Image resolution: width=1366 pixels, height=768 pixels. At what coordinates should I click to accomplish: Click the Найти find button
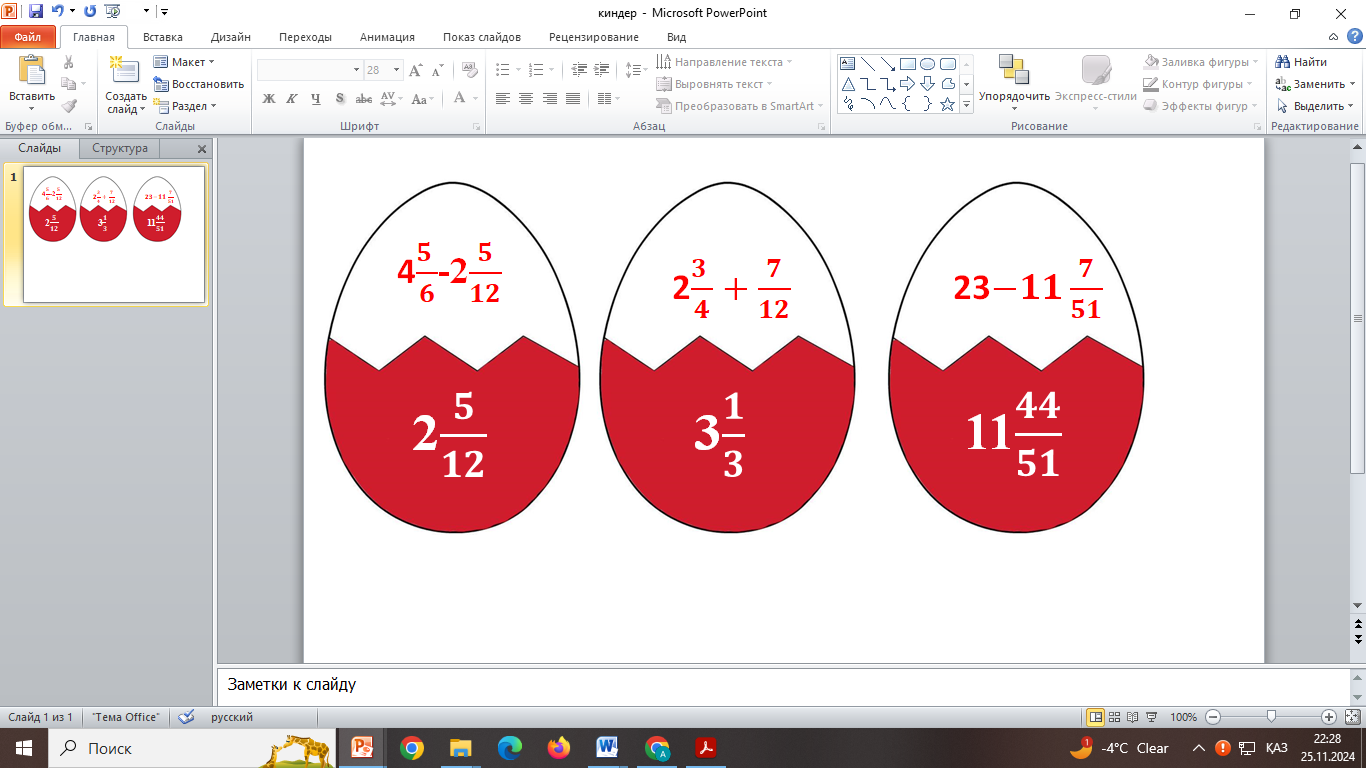coord(1303,62)
